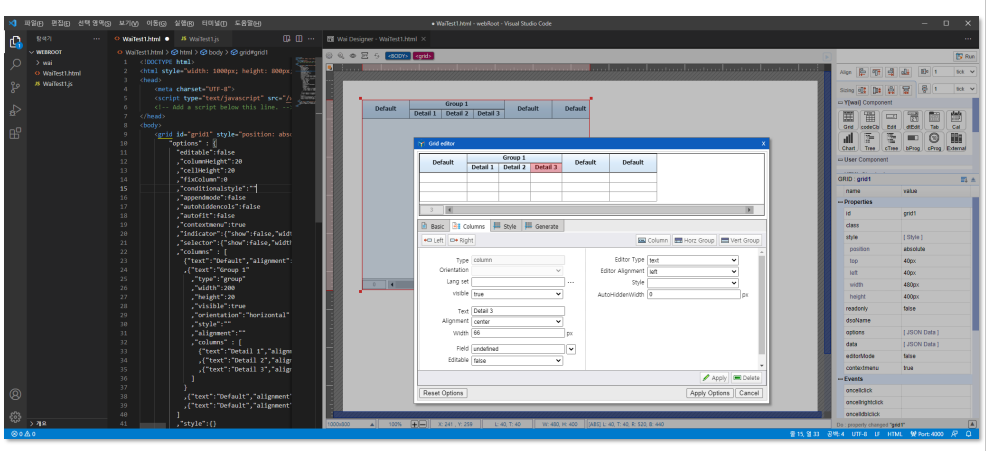Open the Extensions view icon

coord(15,133)
